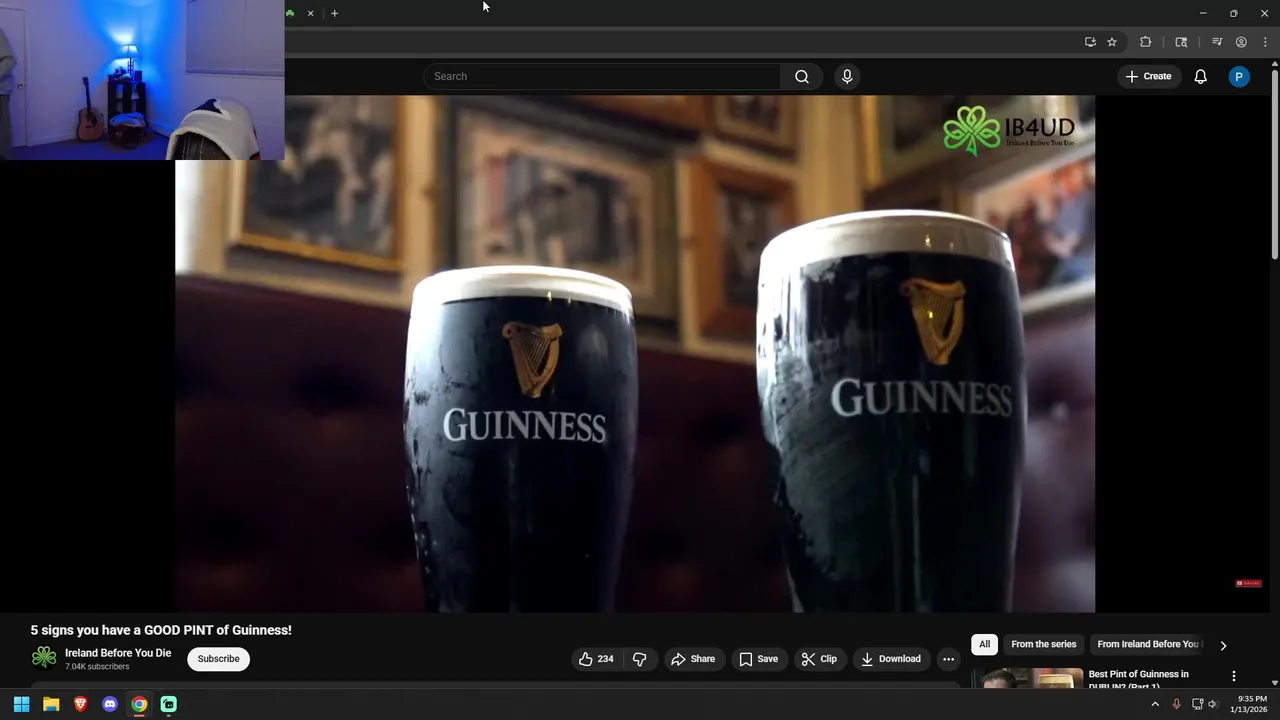The height and width of the screenshot is (720, 1280).
Task: Open the Chrome three-dot menu
Action: coord(1265,42)
